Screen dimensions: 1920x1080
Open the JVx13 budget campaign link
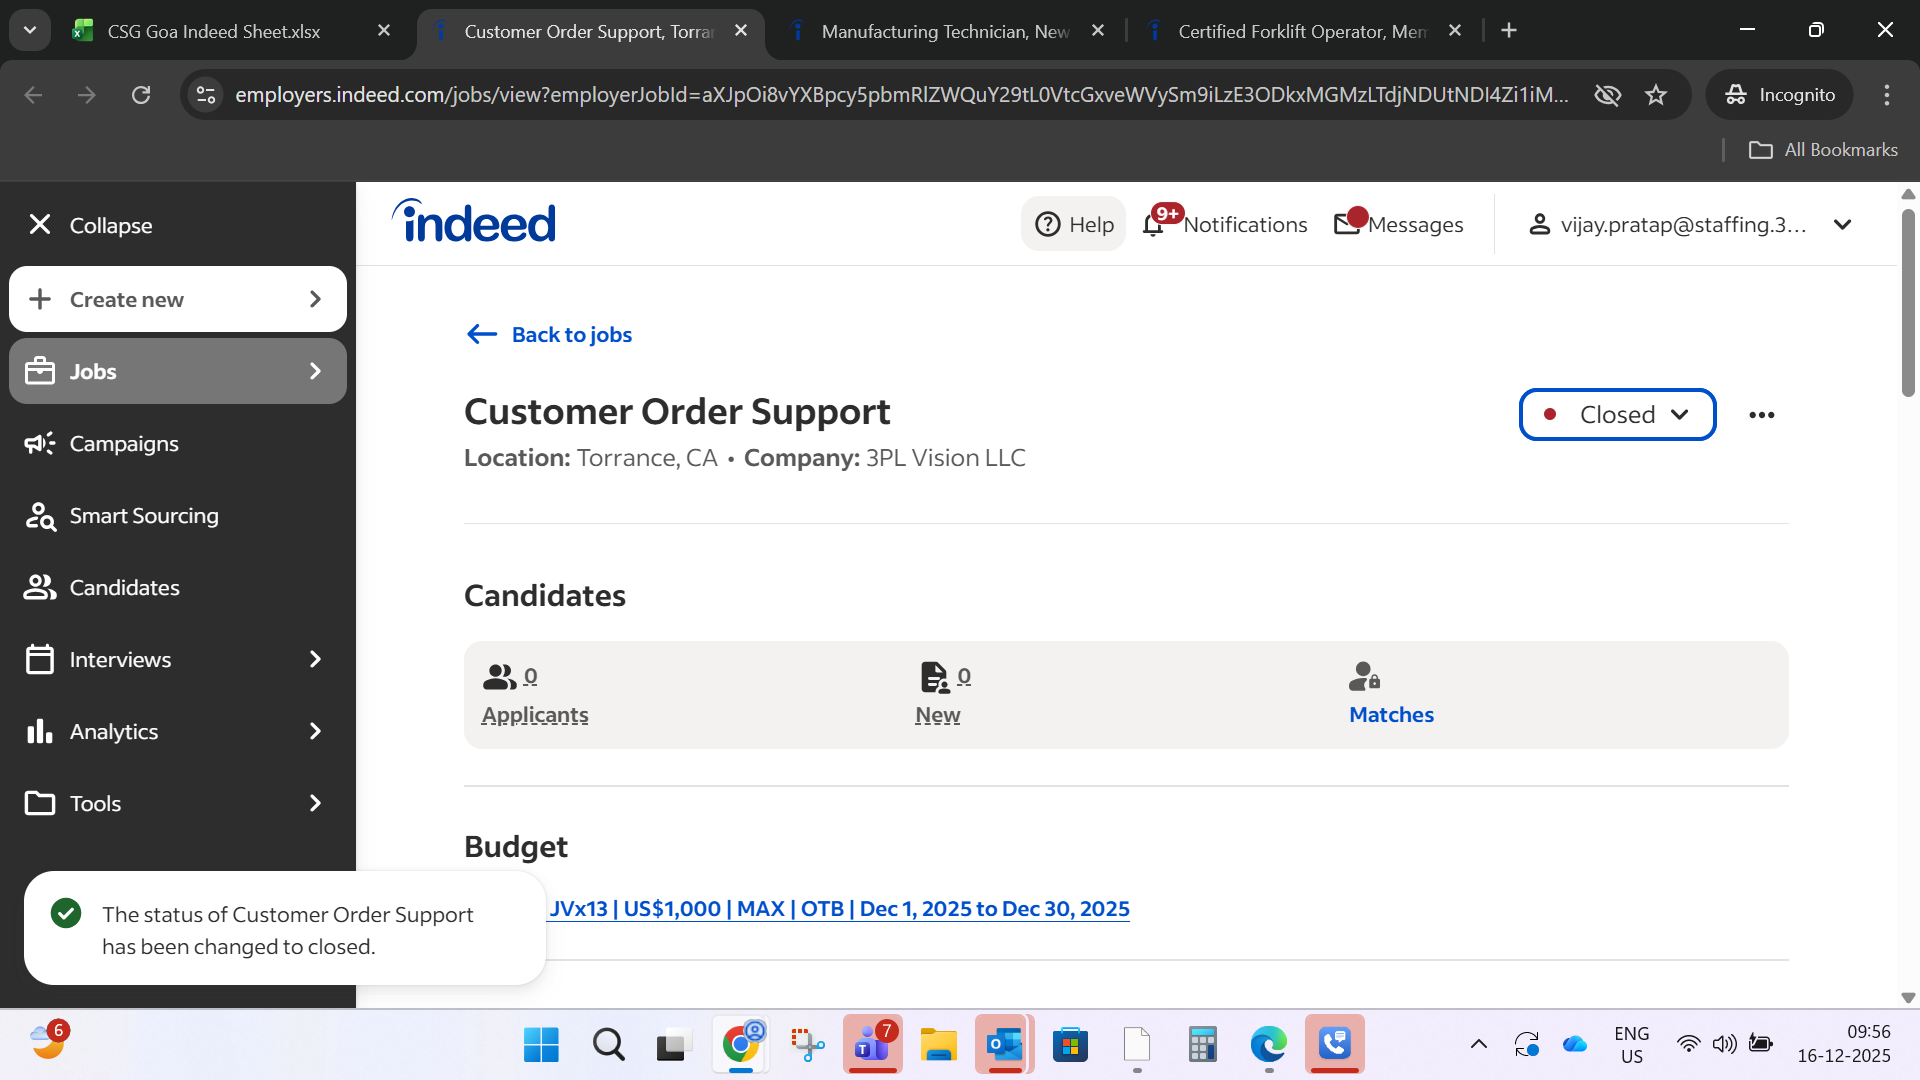click(839, 908)
